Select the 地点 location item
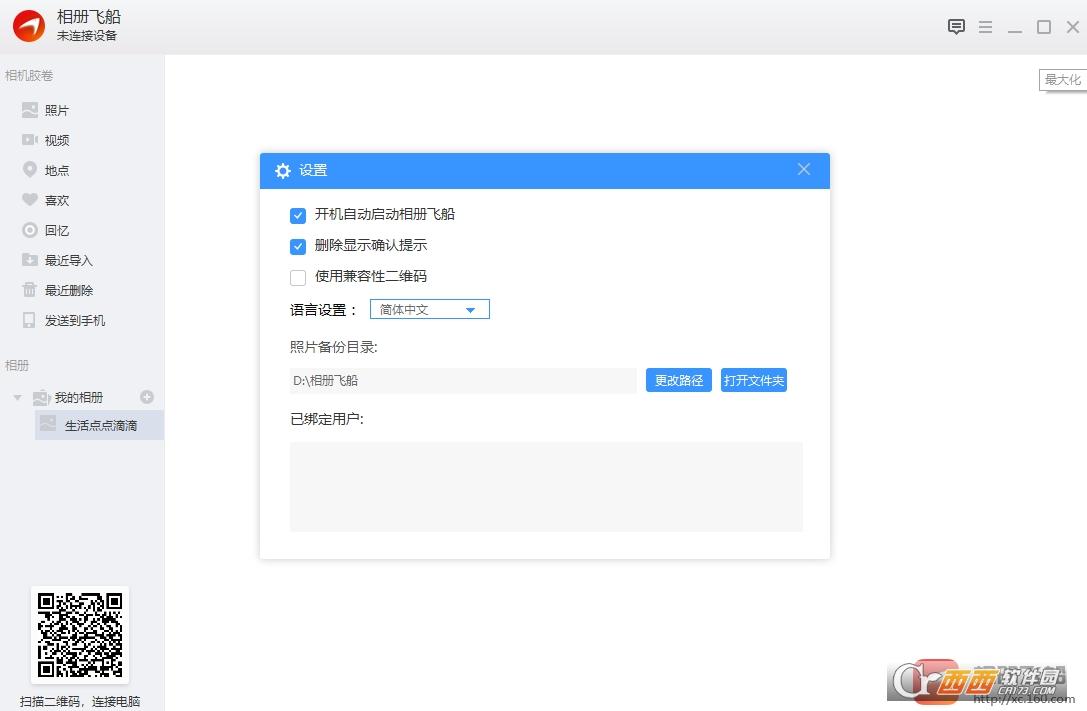 (57, 171)
